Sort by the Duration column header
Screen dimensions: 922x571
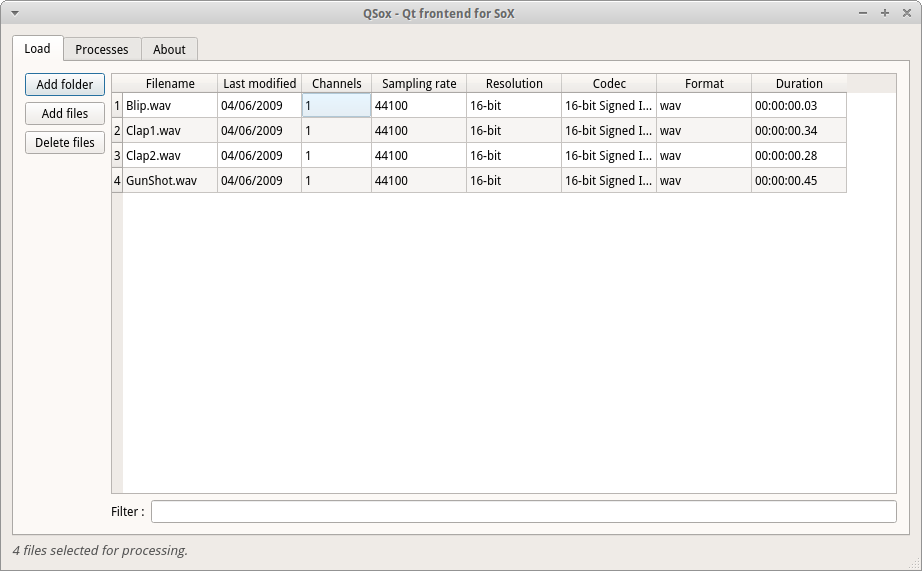click(x=799, y=84)
